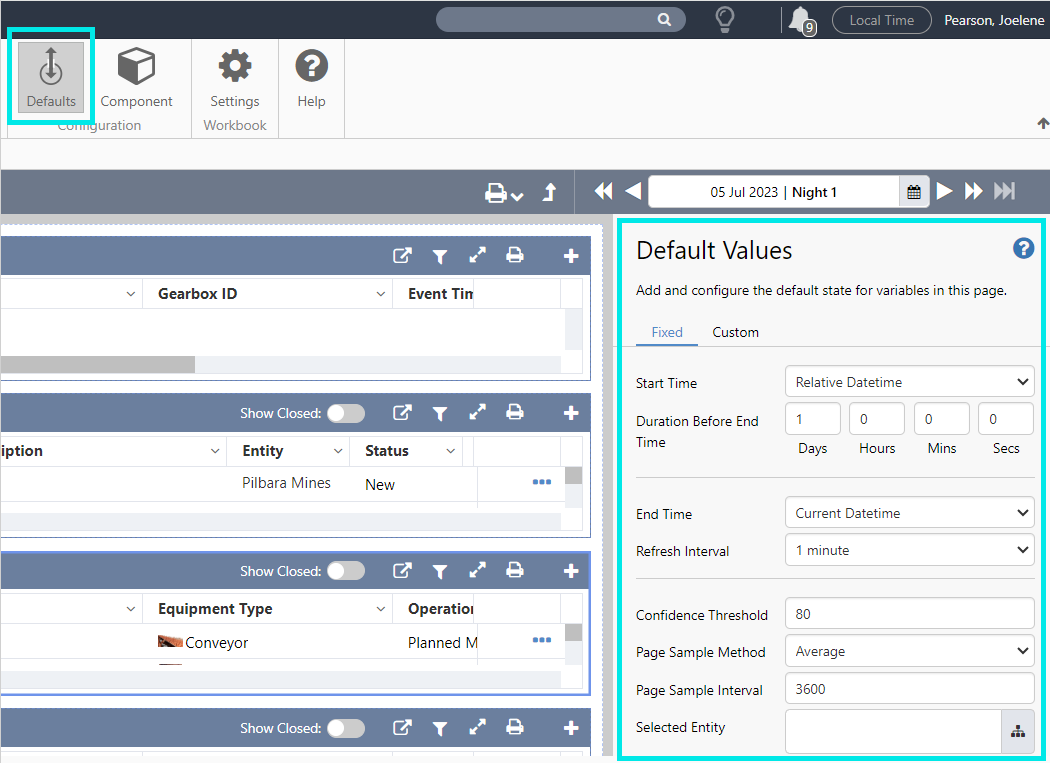
Task: Skip to the latest shift period
Action: click(1004, 192)
